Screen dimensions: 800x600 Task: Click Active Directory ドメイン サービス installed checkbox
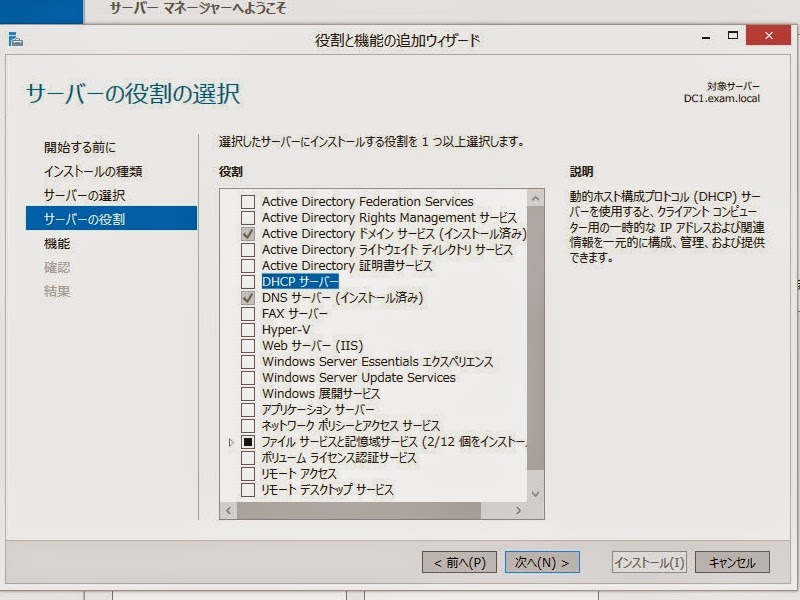(248, 234)
